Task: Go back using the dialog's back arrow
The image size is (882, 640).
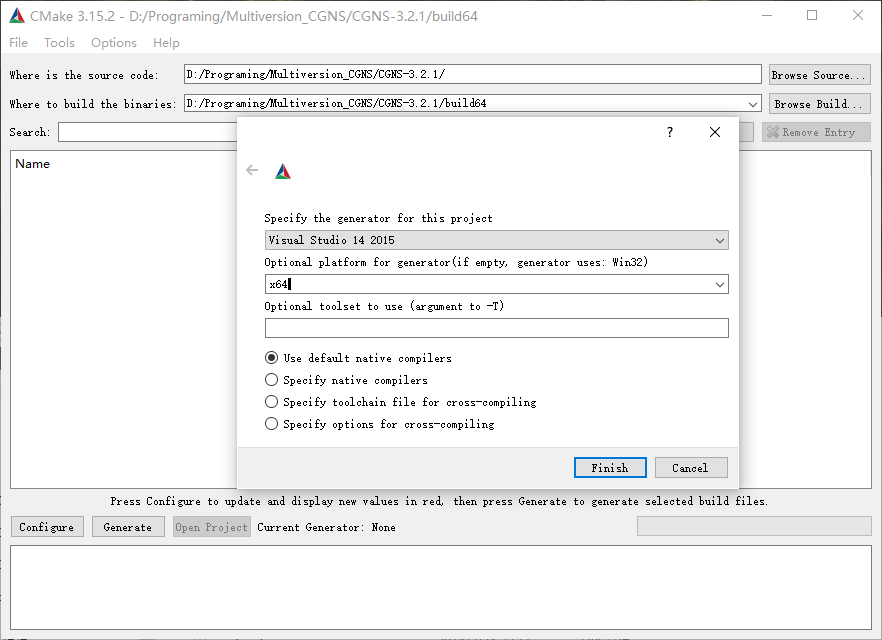Action: point(252,170)
